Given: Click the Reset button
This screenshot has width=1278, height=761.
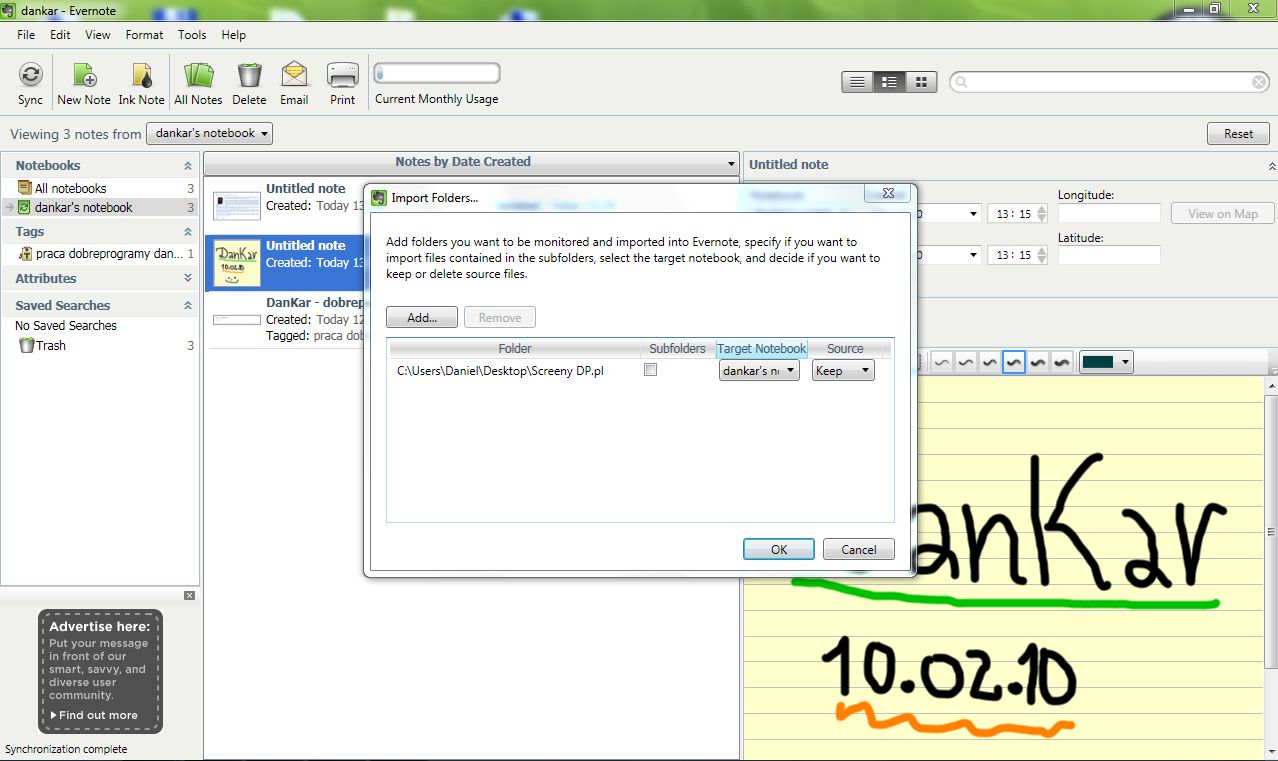Looking at the screenshot, I should (x=1238, y=134).
